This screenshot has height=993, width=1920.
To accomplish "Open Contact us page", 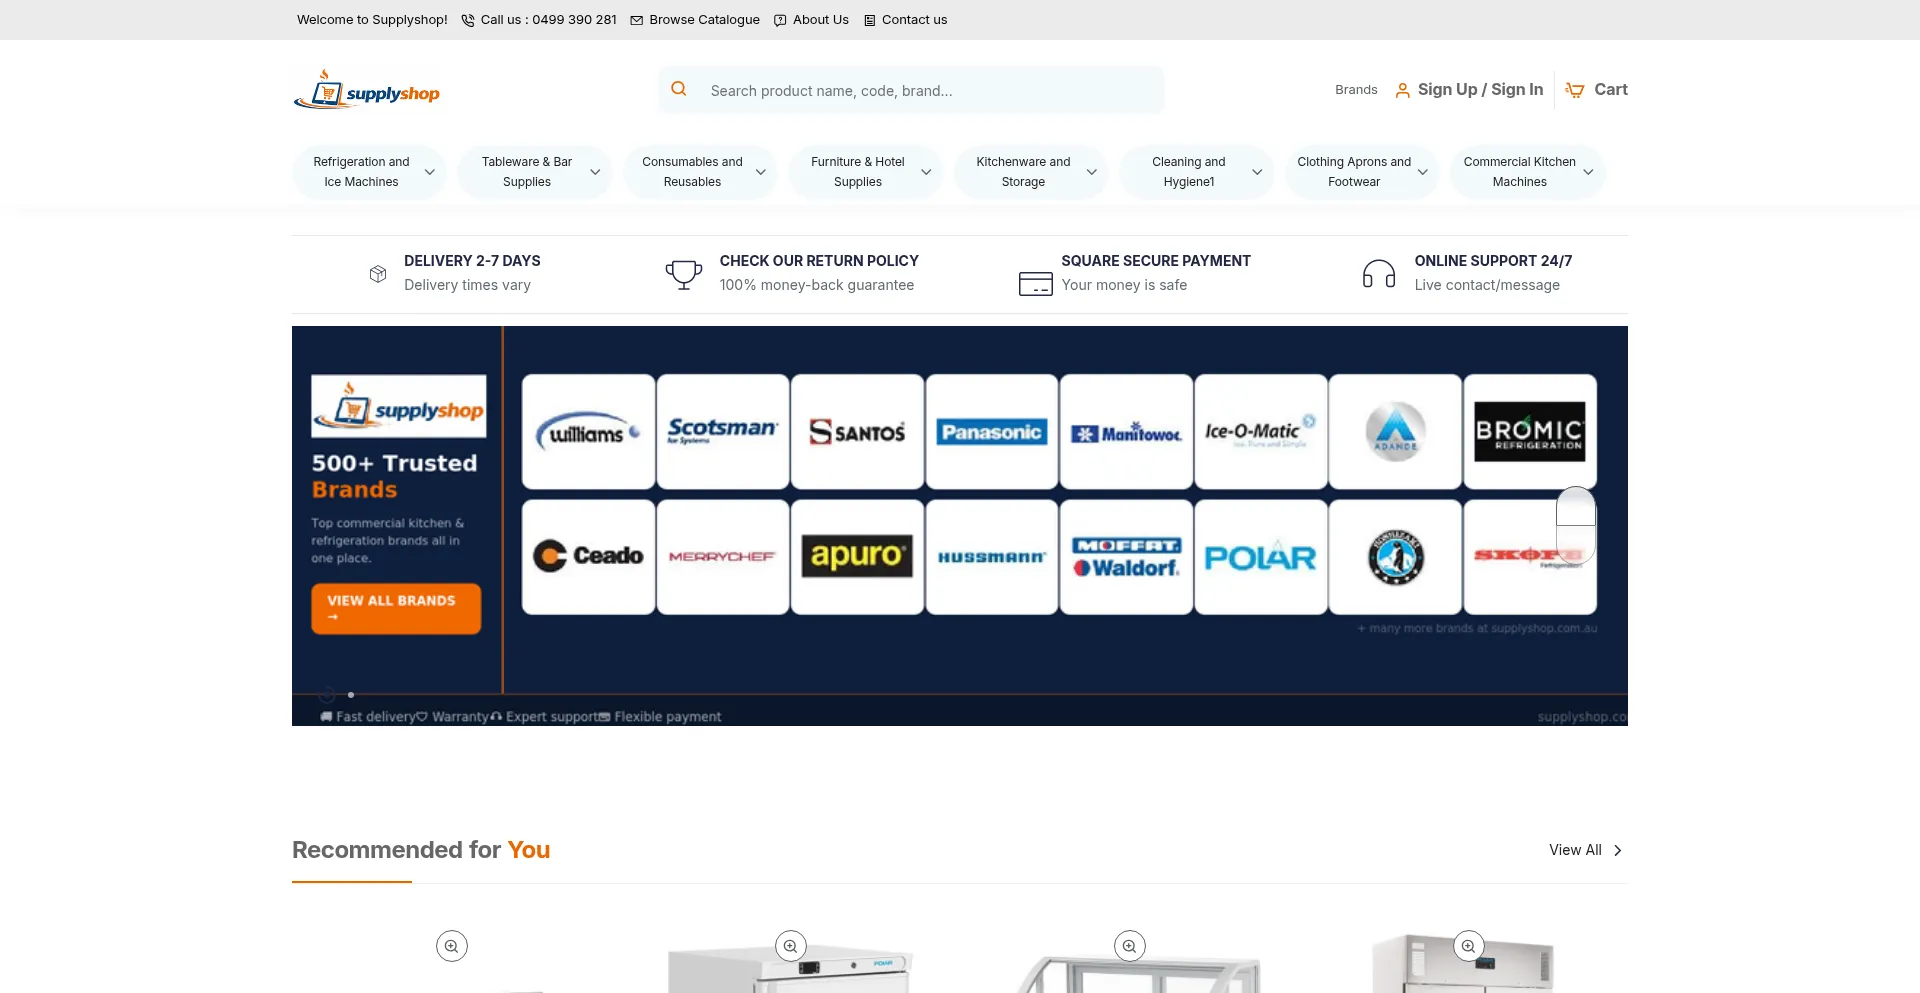I will click(x=914, y=20).
